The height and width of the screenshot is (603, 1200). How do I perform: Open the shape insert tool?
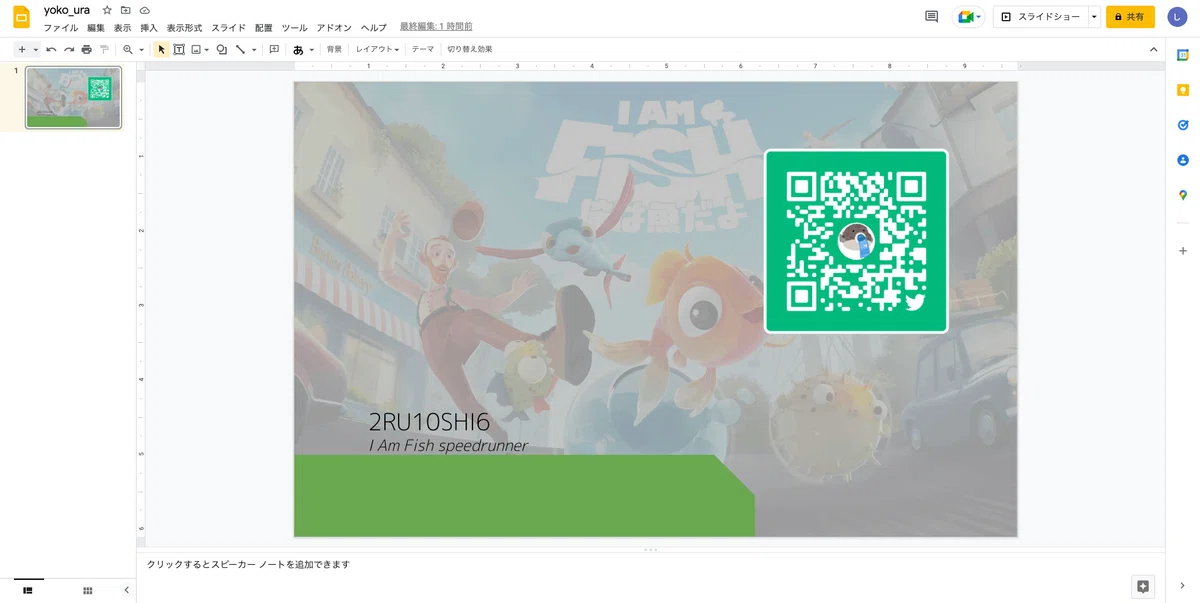click(222, 49)
